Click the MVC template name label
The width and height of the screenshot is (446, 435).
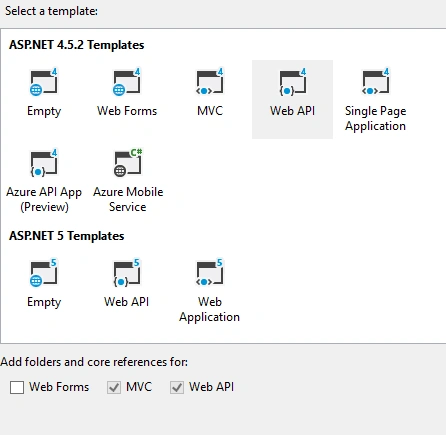210,111
